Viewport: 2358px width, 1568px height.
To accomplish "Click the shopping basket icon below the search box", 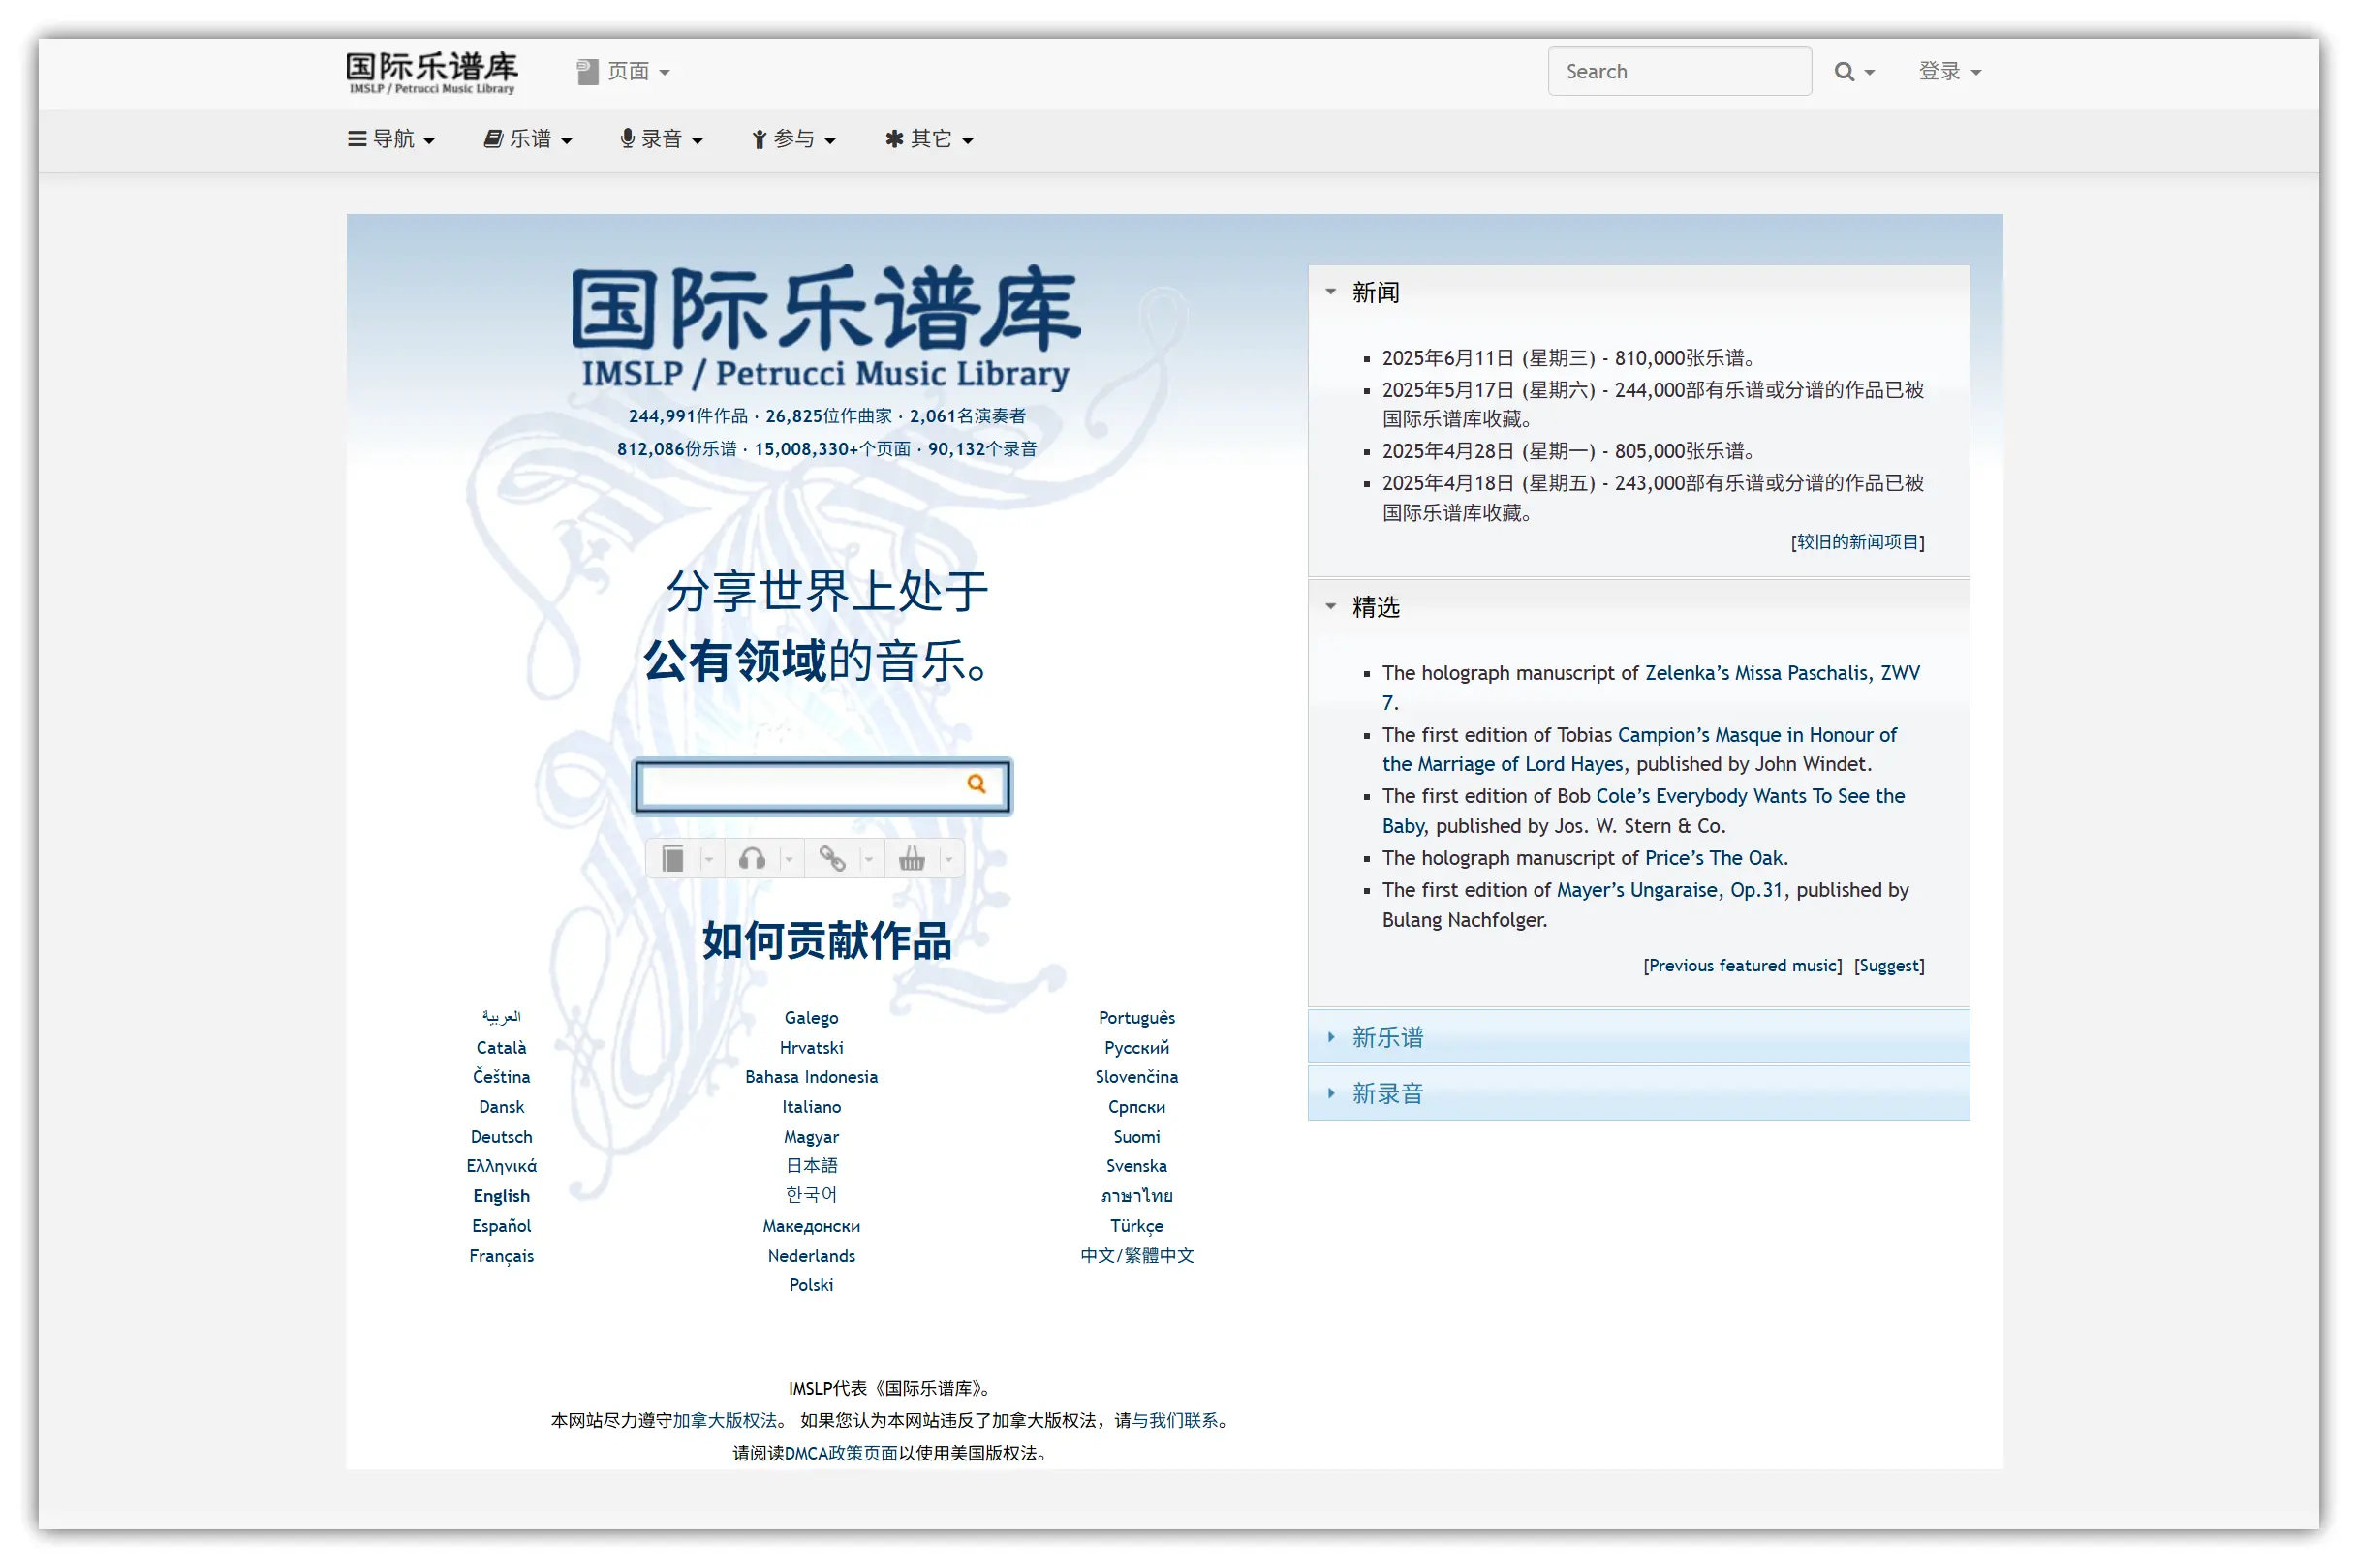I will (x=912, y=859).
